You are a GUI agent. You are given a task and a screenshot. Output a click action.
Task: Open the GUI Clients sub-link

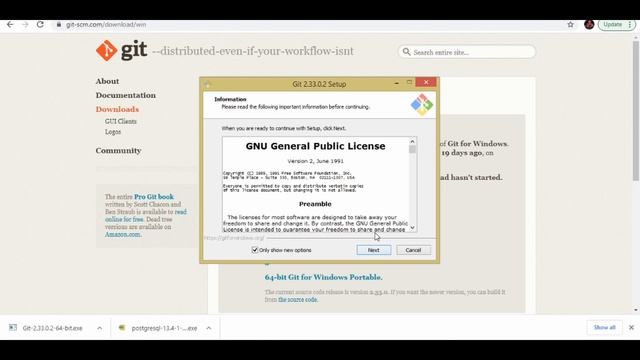(x=120, y=121)
